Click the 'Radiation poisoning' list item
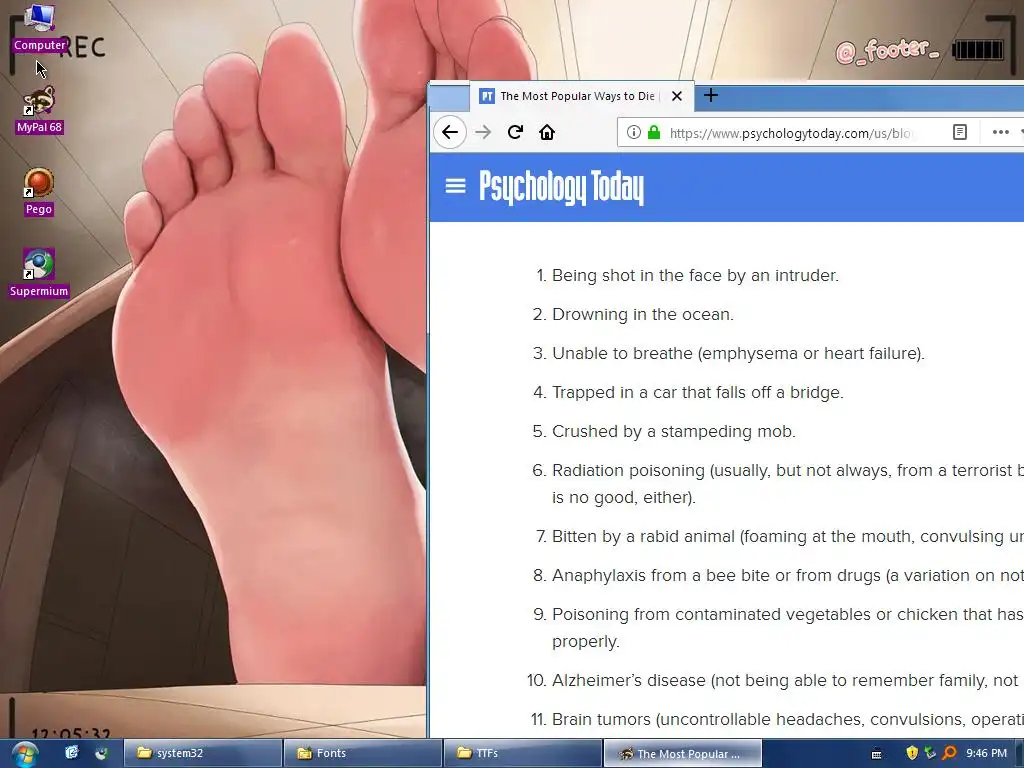The height and width of the screenshot is (768, 1024). point(788,484)
